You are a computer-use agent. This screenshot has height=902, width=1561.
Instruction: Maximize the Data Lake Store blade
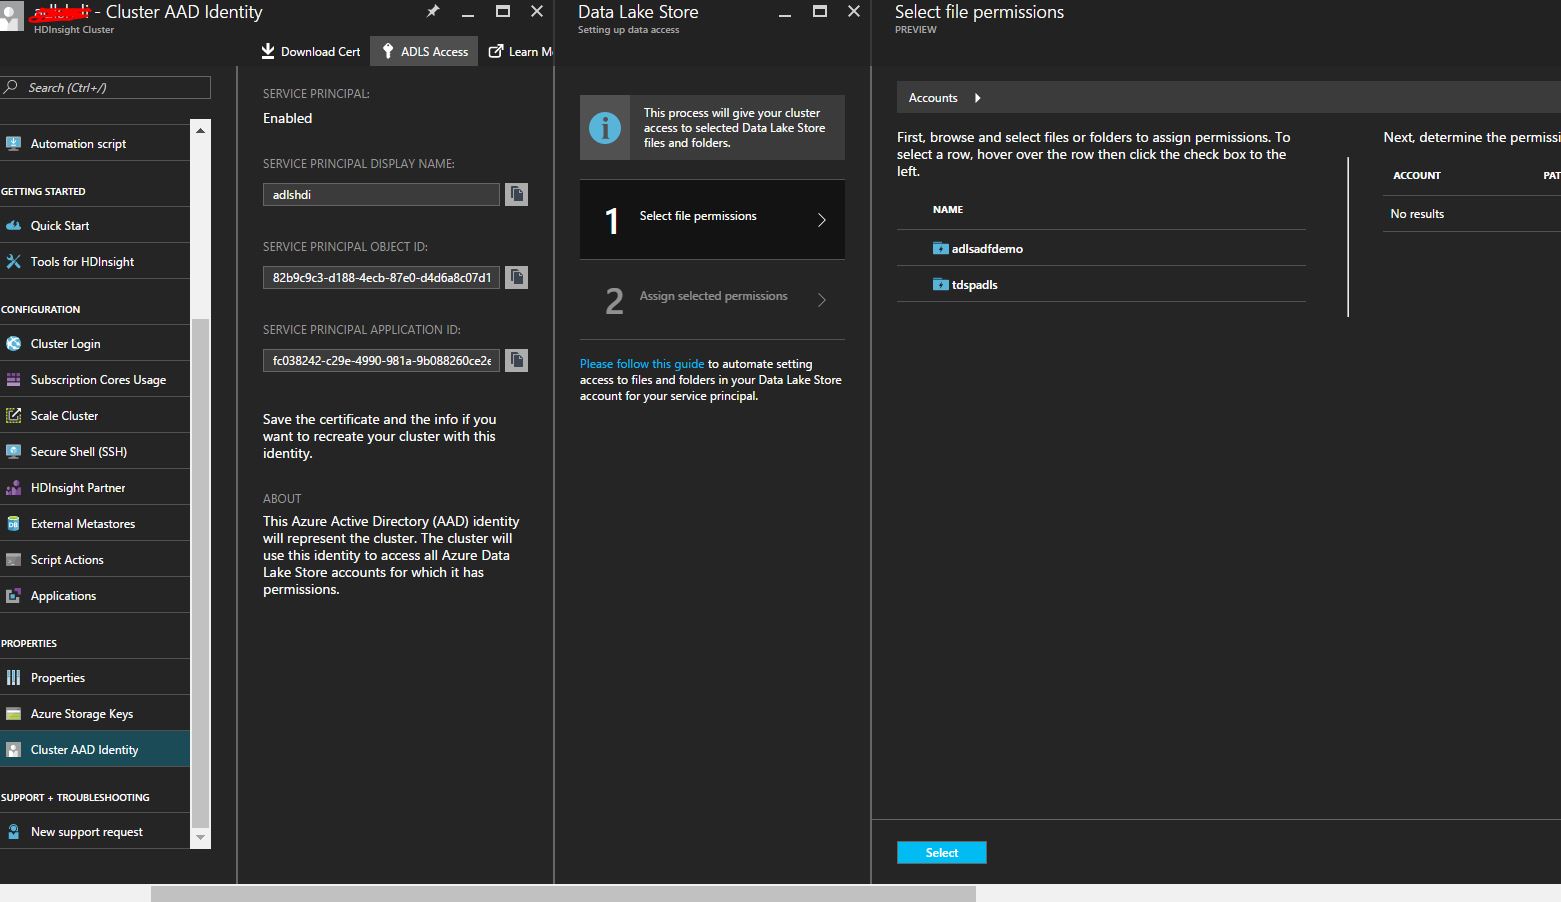click(820, 11)
